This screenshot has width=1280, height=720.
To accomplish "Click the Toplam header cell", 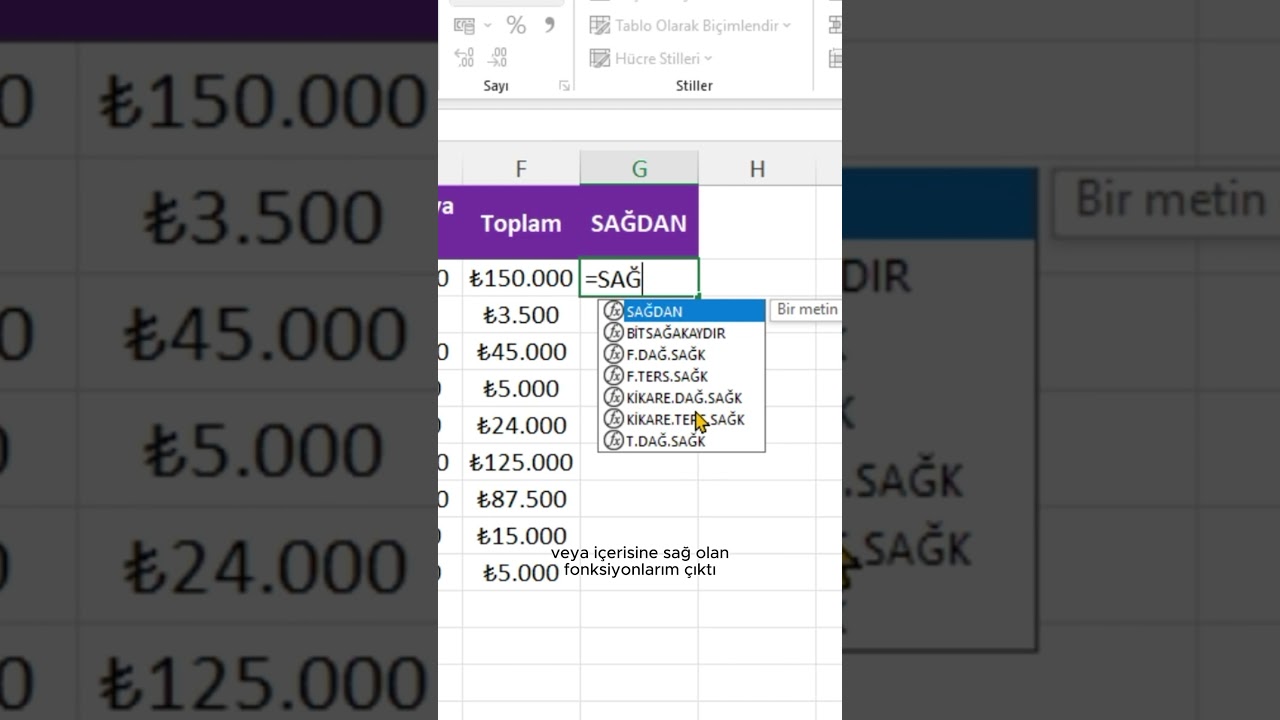I will pyautogui.click(x=521, y=223).
